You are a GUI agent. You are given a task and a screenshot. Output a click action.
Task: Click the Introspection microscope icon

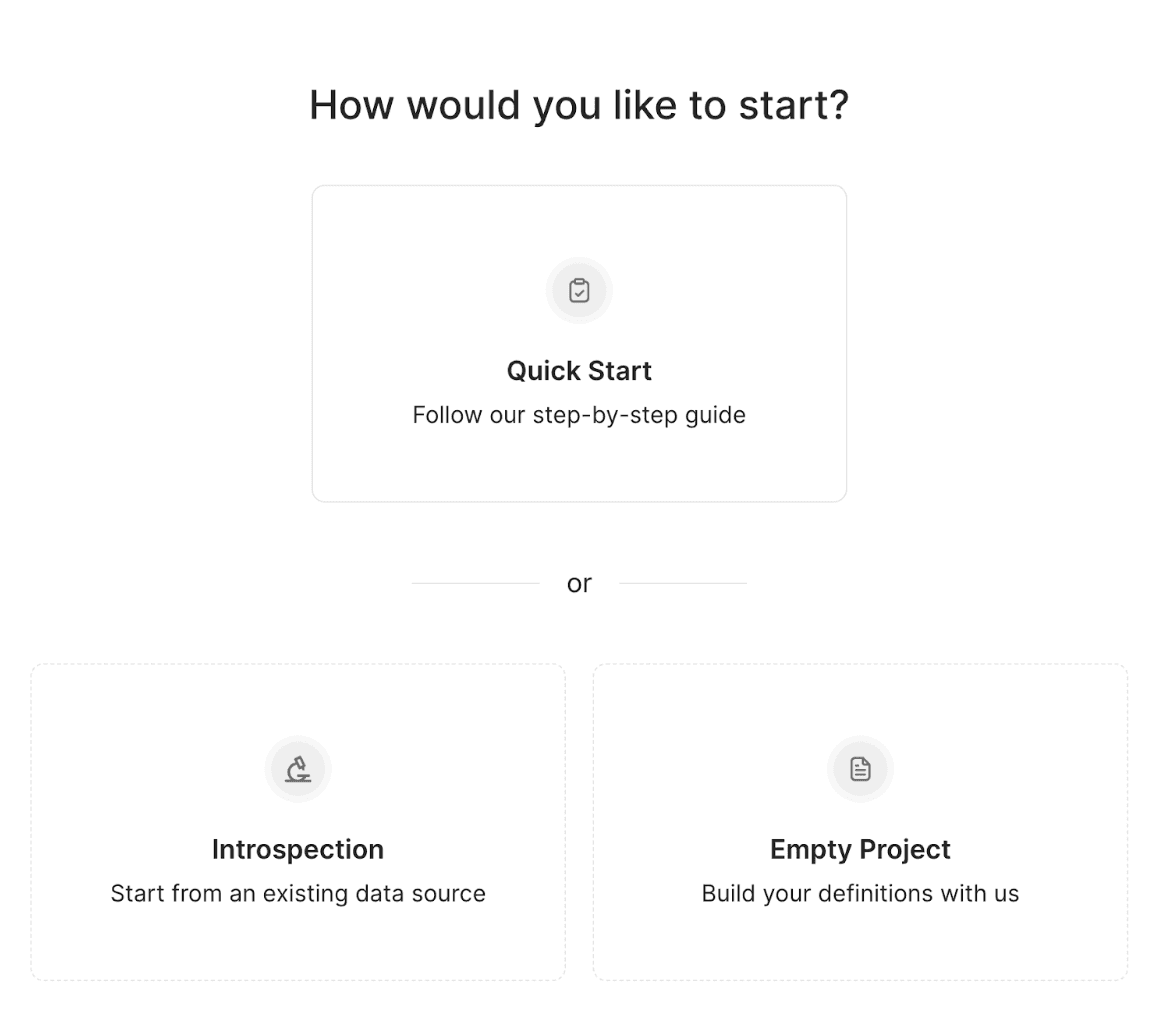(297, 769)
